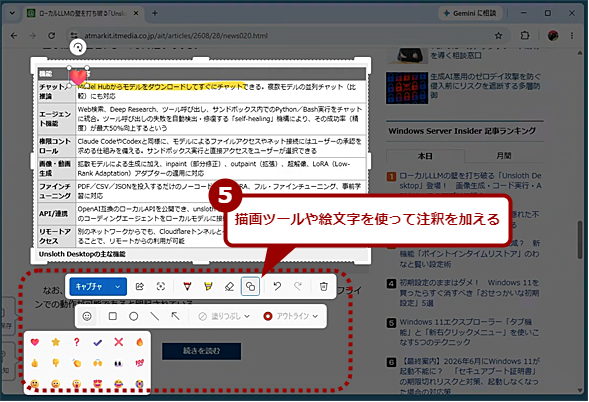
Task: Click the Gemini に相談 button
Action: (470, 13)
